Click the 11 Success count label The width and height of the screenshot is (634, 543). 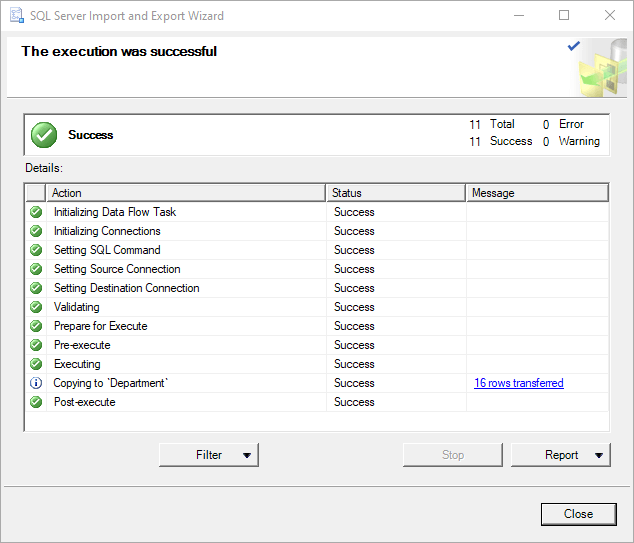pos(501,142)
